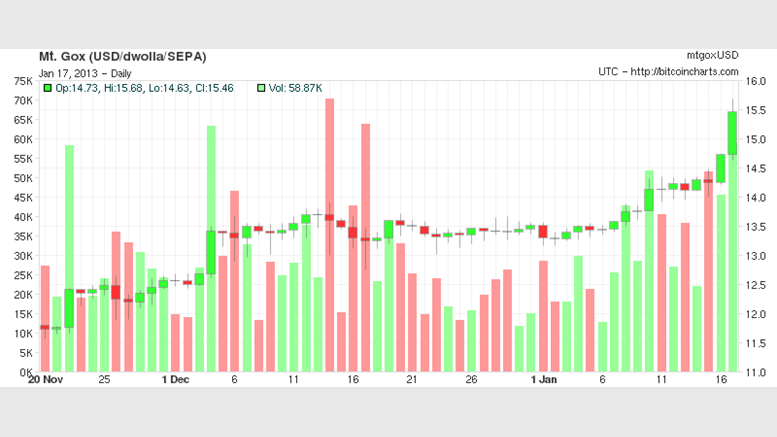Click the '45K' volume axis label
This screenshot has width=777, height=437.
[23, 198]
